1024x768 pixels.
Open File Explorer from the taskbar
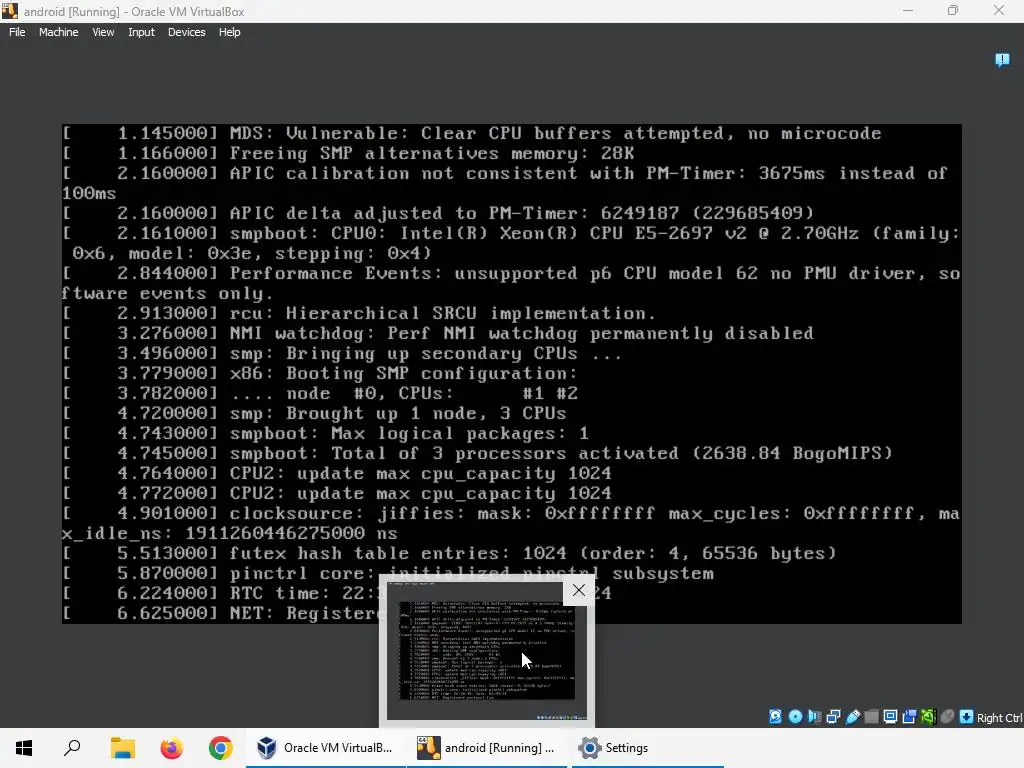(x=122, y=748)
